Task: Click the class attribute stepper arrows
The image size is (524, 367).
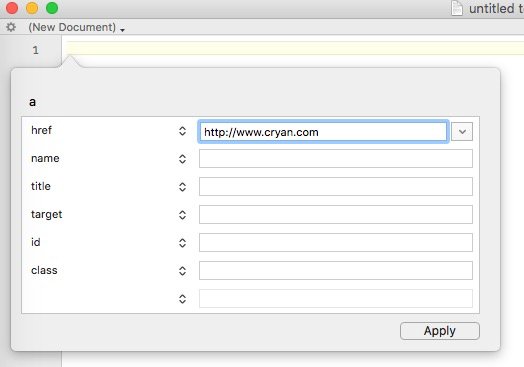Action: (182, 271)
